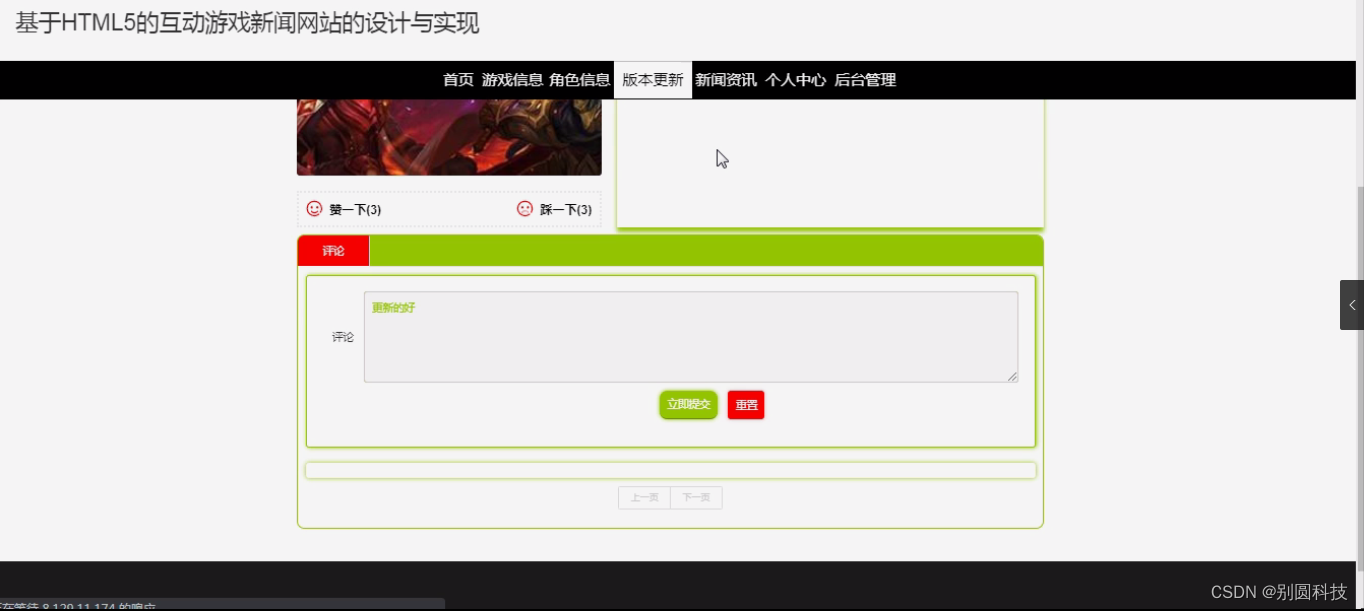Click the page title 基于HTML5的互动游戏新闻网站的设计与实现
Image resolution: width=1364 pixels, height=611 pixels.
tap(245, 22)
